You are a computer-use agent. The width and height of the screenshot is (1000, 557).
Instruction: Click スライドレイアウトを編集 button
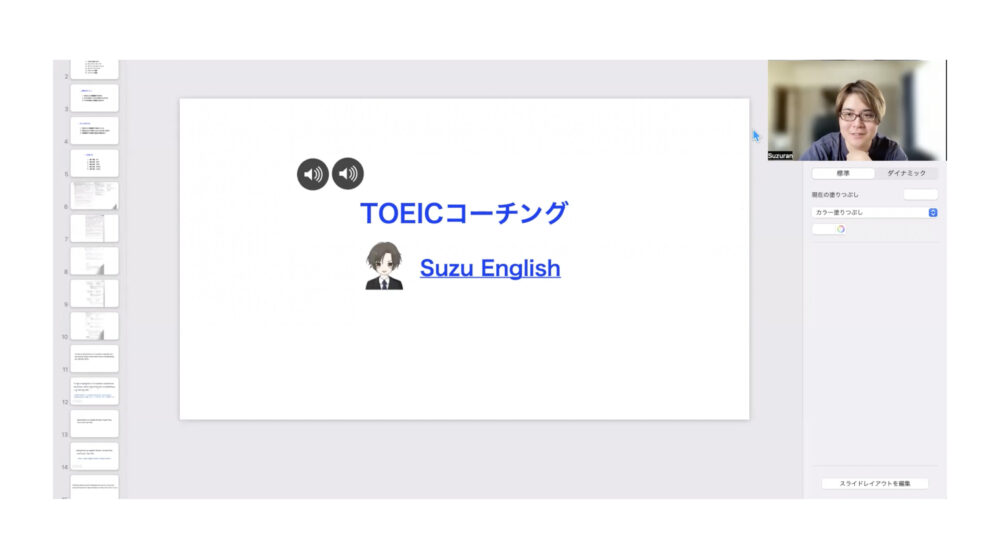pyautogui.click(x=874, y=484)
